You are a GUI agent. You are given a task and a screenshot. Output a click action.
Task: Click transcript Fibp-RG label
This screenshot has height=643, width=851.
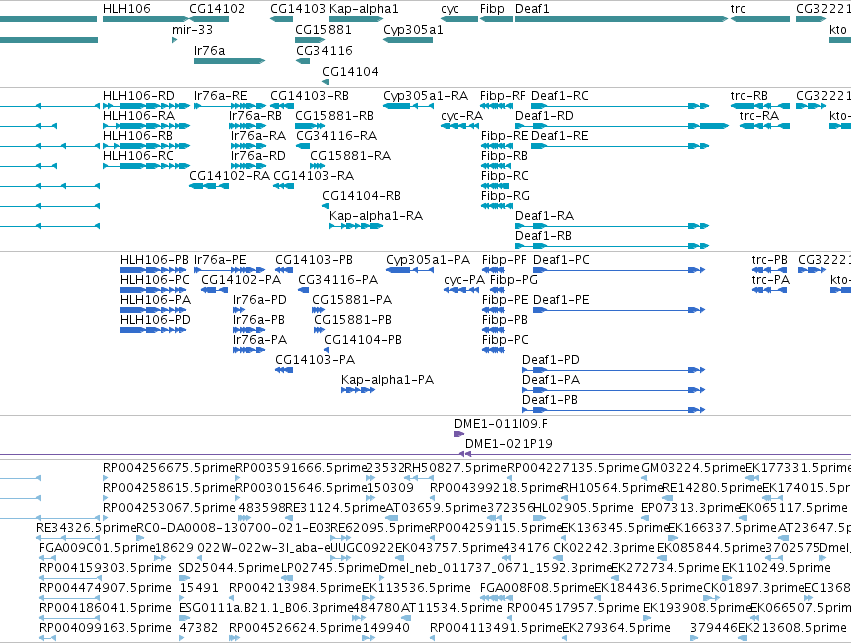click(x=505, y=196)
